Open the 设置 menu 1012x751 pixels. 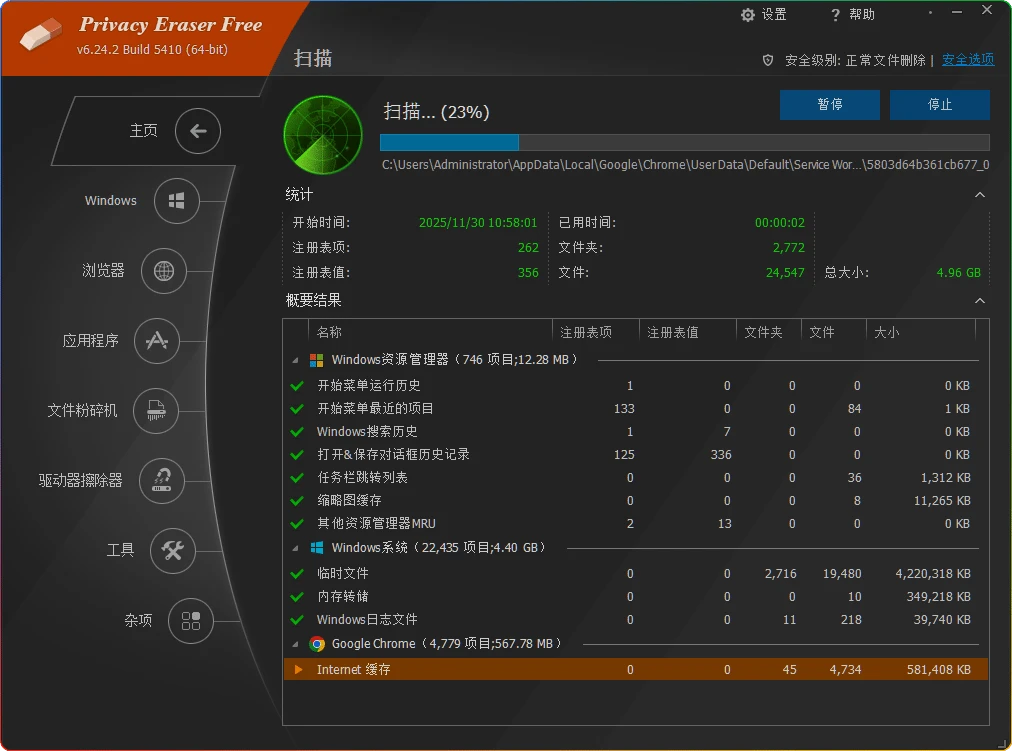coord(765,14)
